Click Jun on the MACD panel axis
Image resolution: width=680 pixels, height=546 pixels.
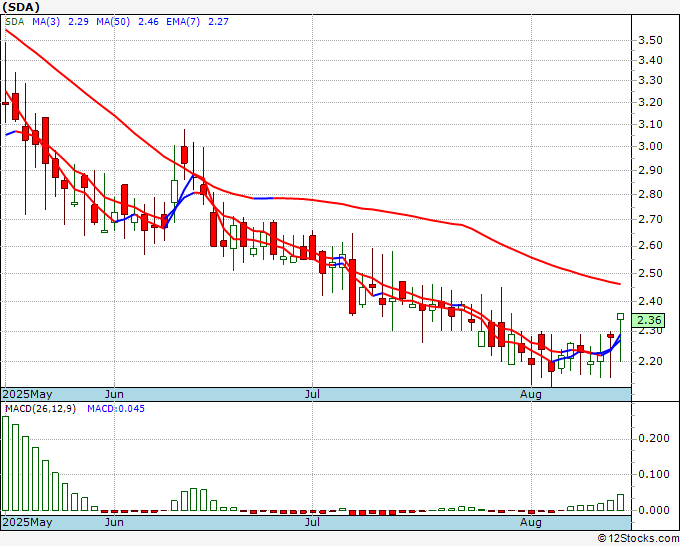coord(114,522)
